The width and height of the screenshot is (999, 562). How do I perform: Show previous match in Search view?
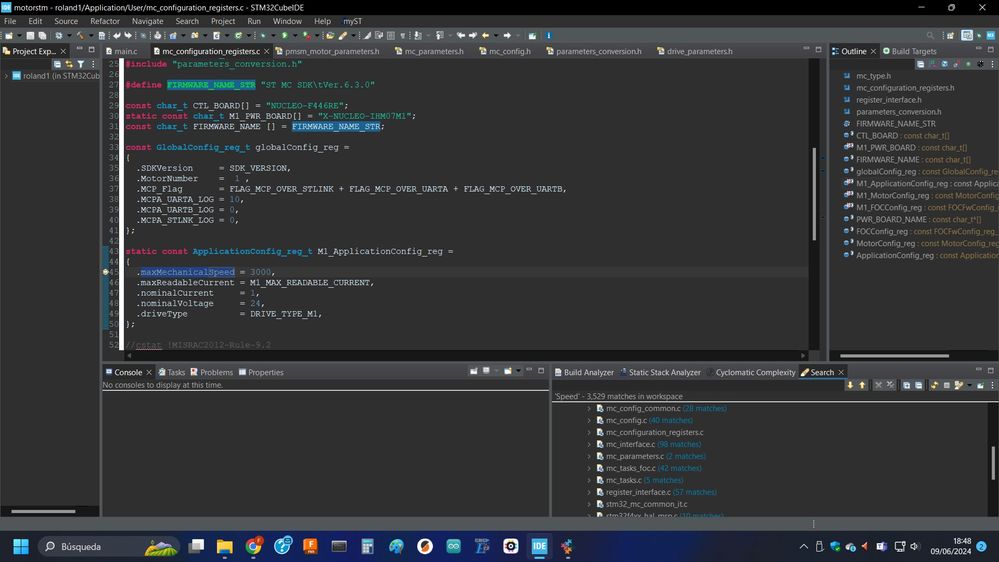click(x=862, y=385)
